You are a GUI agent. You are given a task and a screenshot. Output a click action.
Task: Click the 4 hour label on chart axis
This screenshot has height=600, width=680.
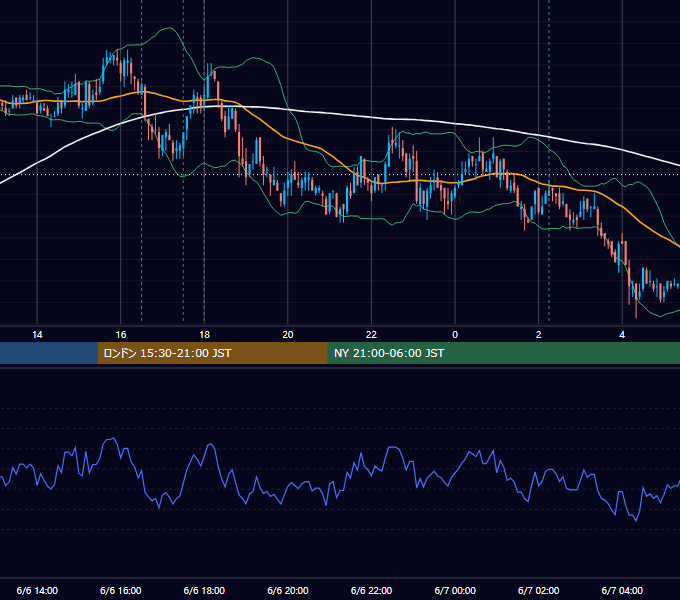622,335
